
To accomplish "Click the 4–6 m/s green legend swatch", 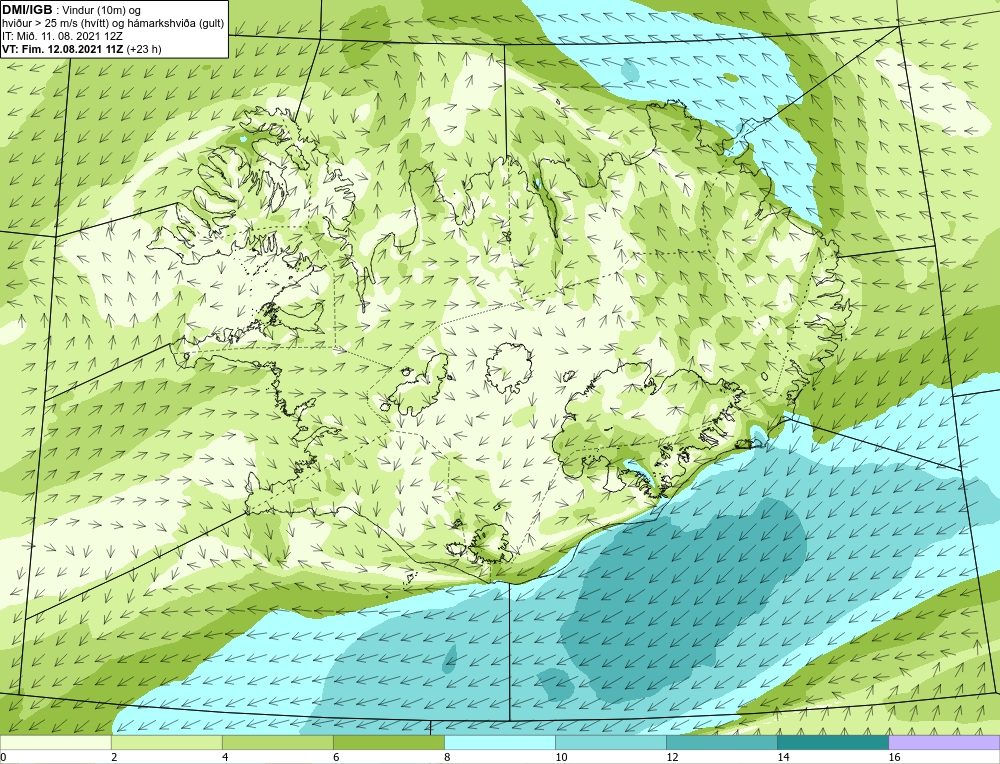I will point(277,742).
